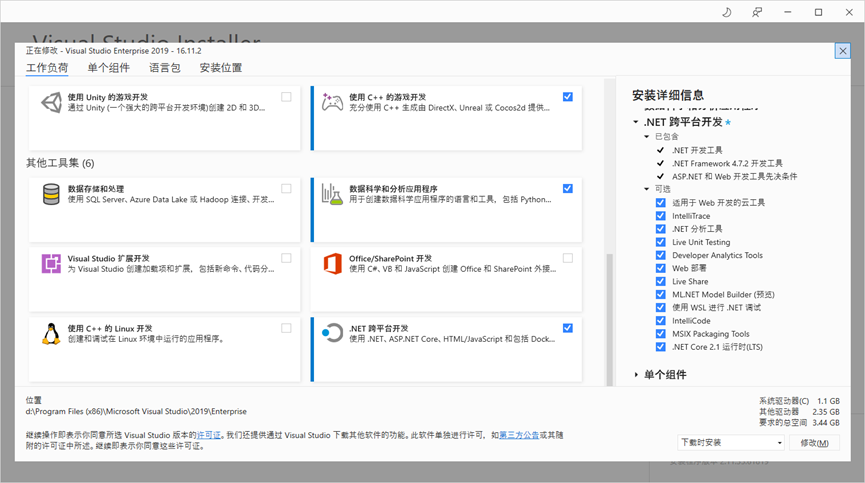Image resolution: width=865 pixels, height=483 pixels.
Task: Check the Linux development with C++ workload
Action: (286, 328)
